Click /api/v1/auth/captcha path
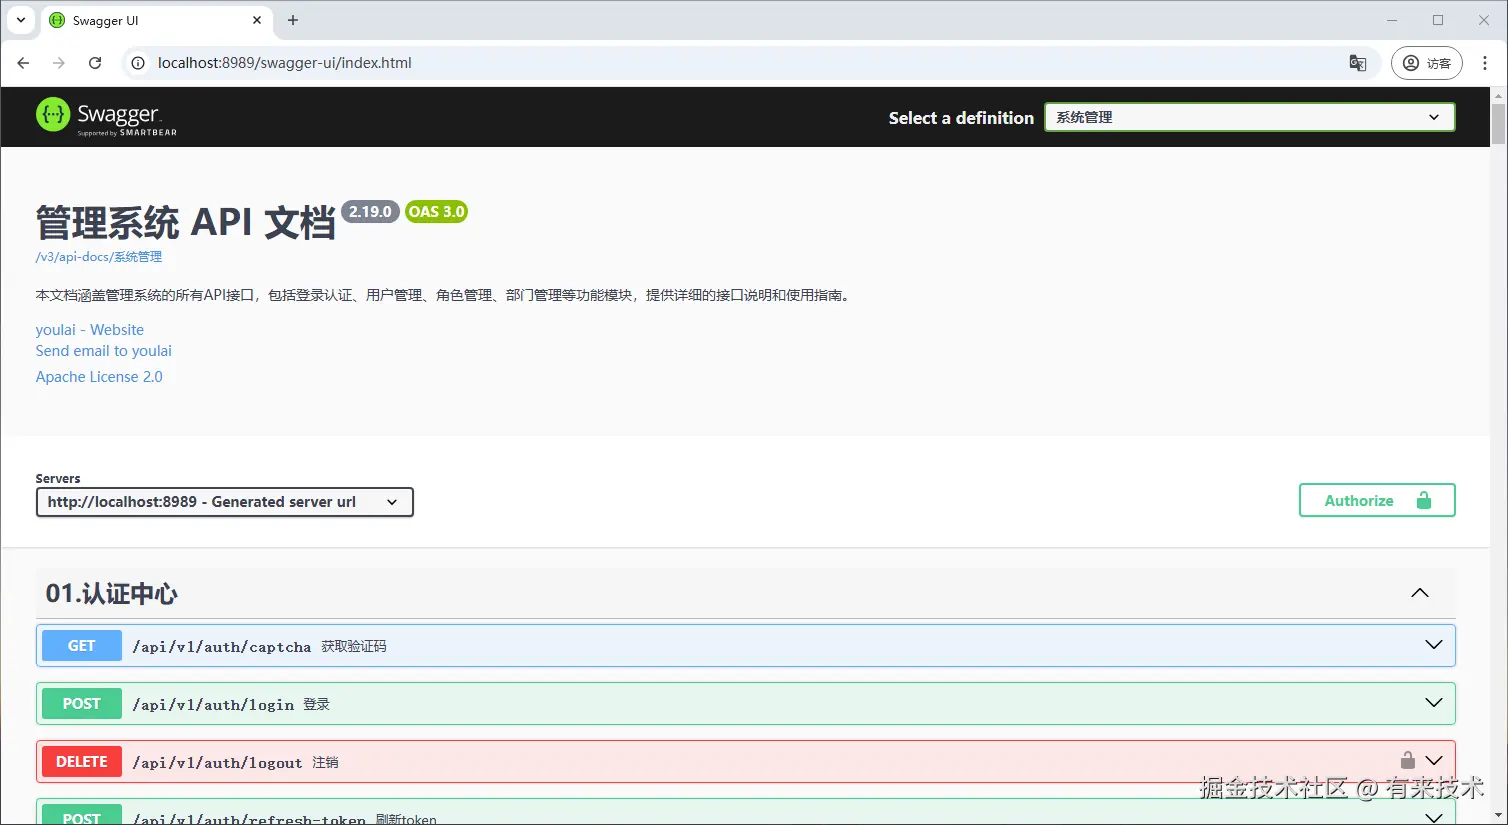1508x825 pixels. click(222, 647)
